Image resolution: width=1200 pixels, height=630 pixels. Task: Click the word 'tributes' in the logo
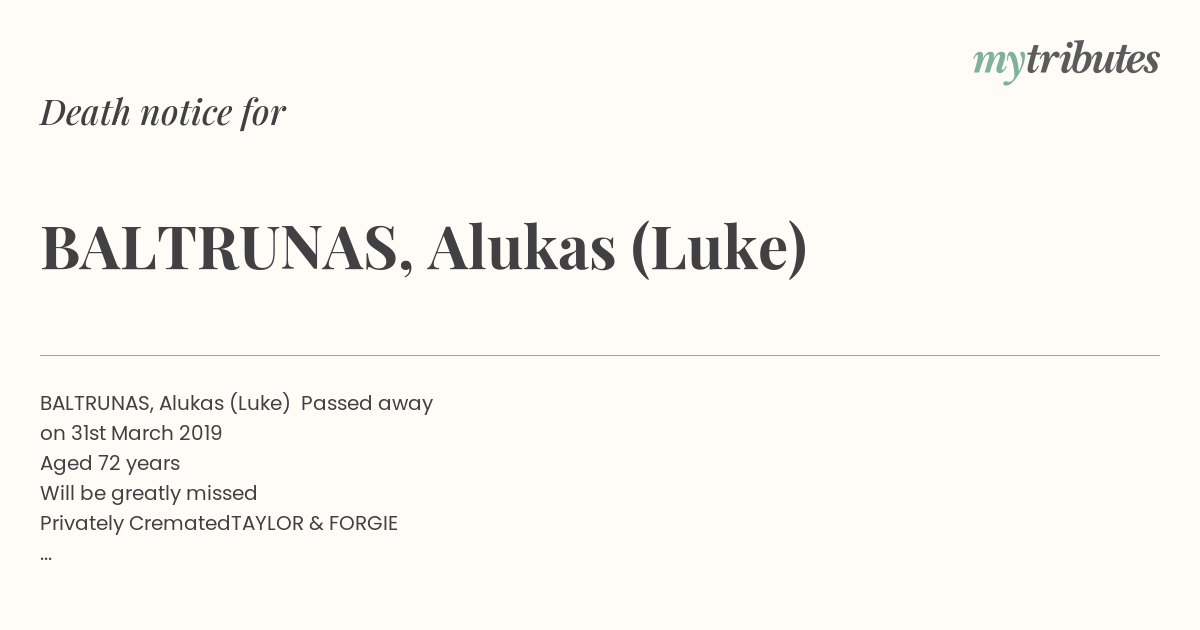[x=1093, y=60]
